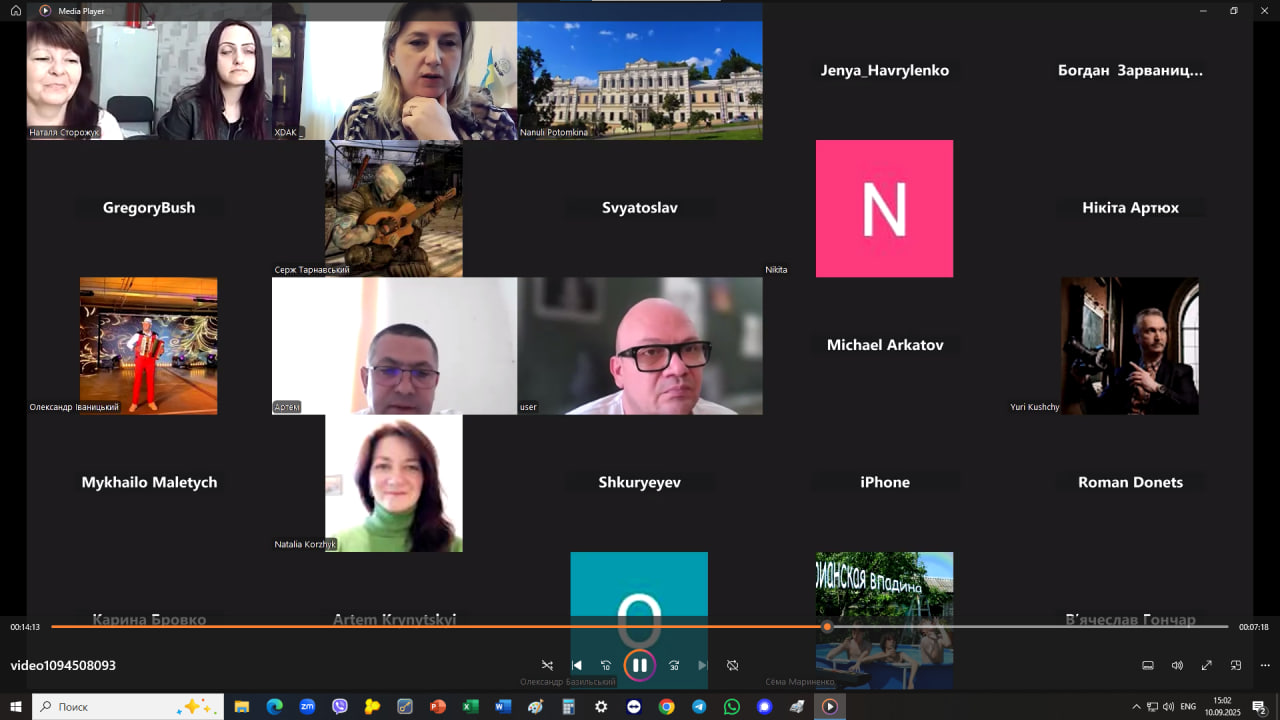Open Media Player more options menu

click(x=1264, y=665)
